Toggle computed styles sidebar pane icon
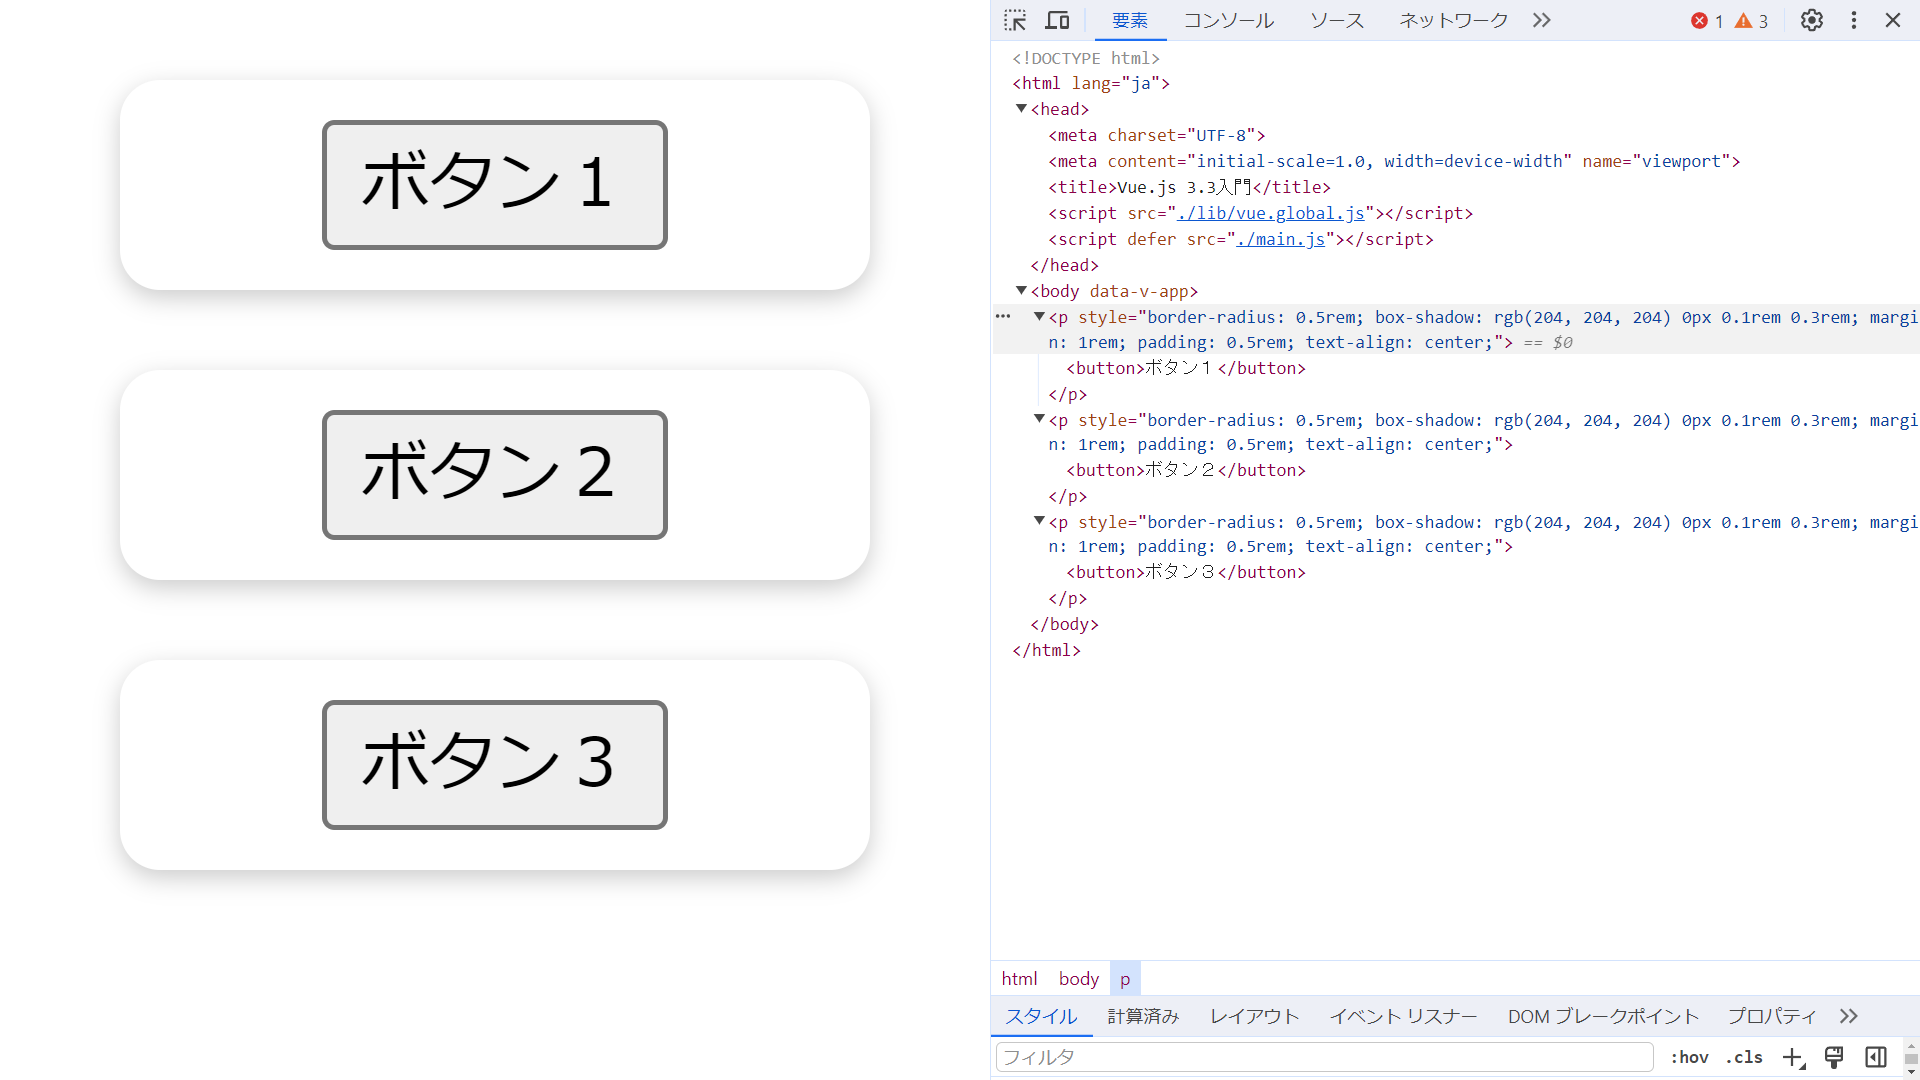This screenshot has width=1920, height=1080. [x=1876, y=1057]
